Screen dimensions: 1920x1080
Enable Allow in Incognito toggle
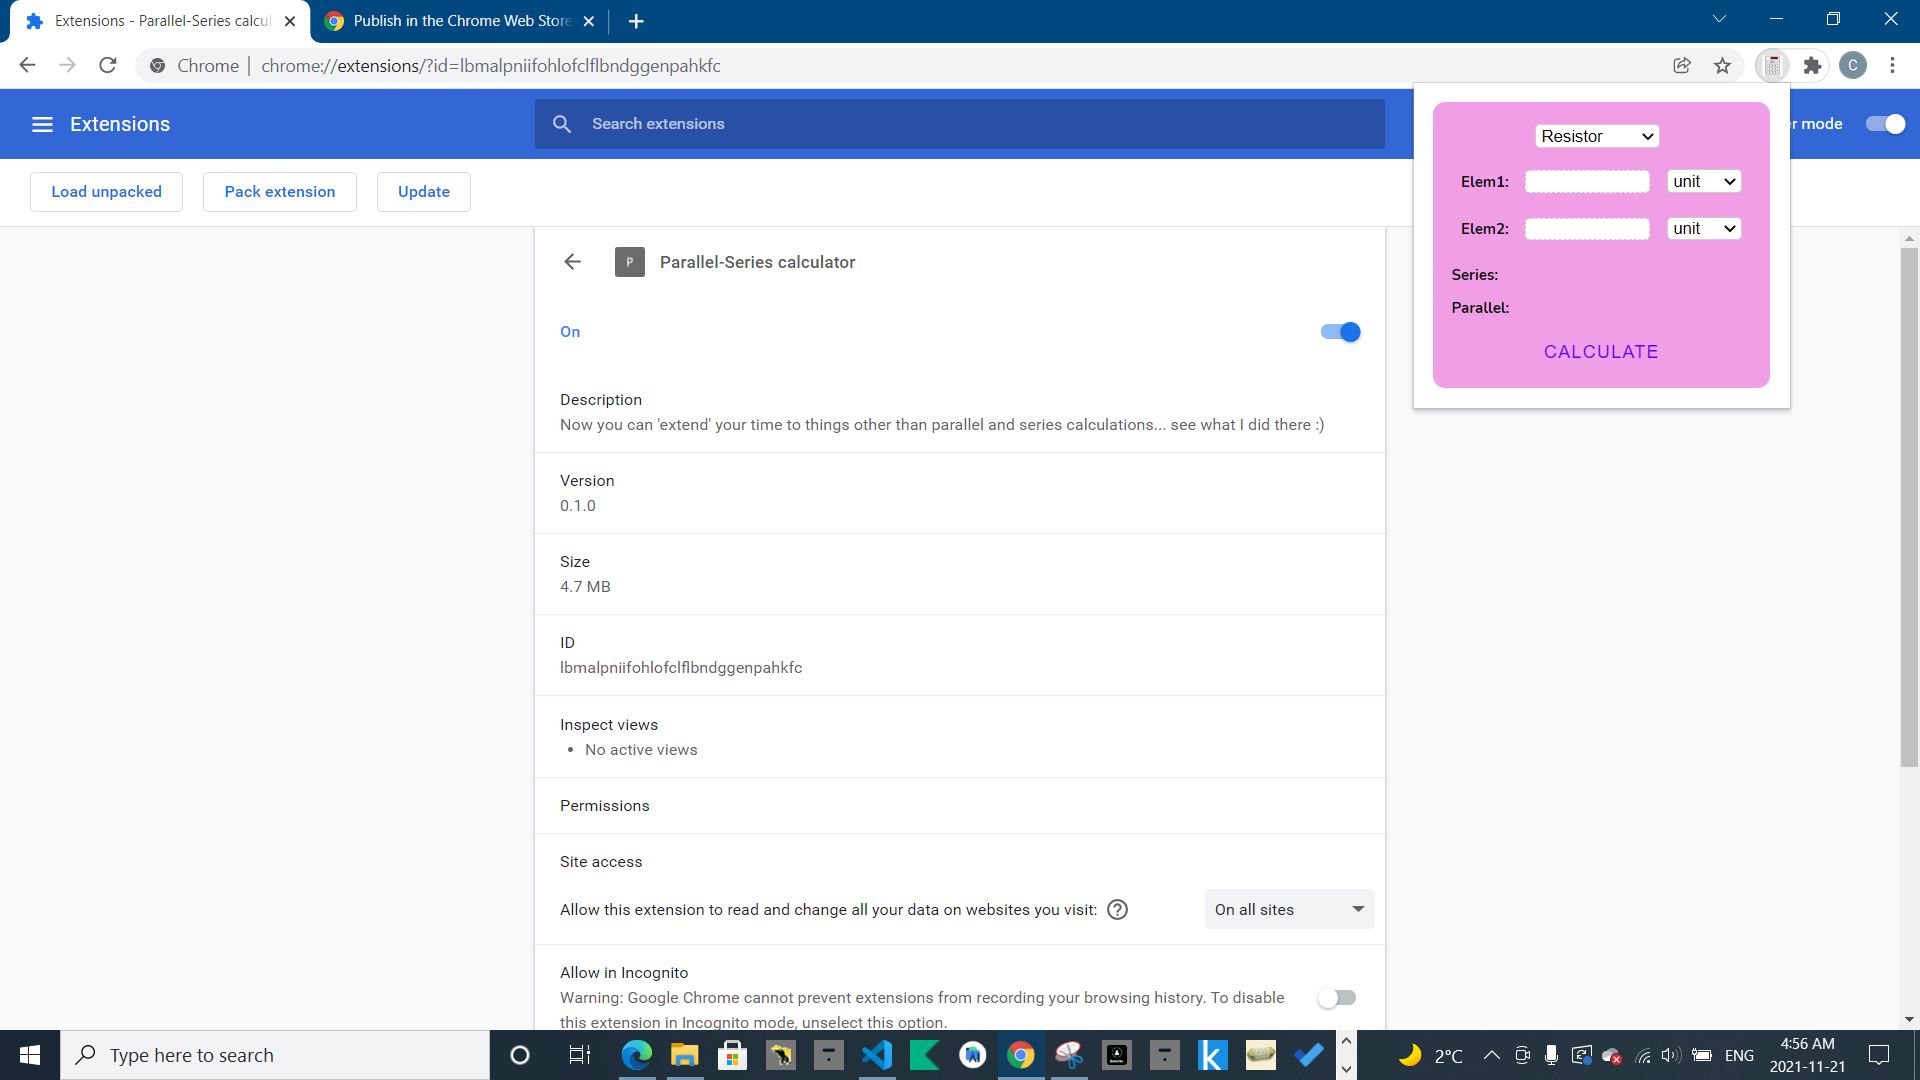(1336, 998)
